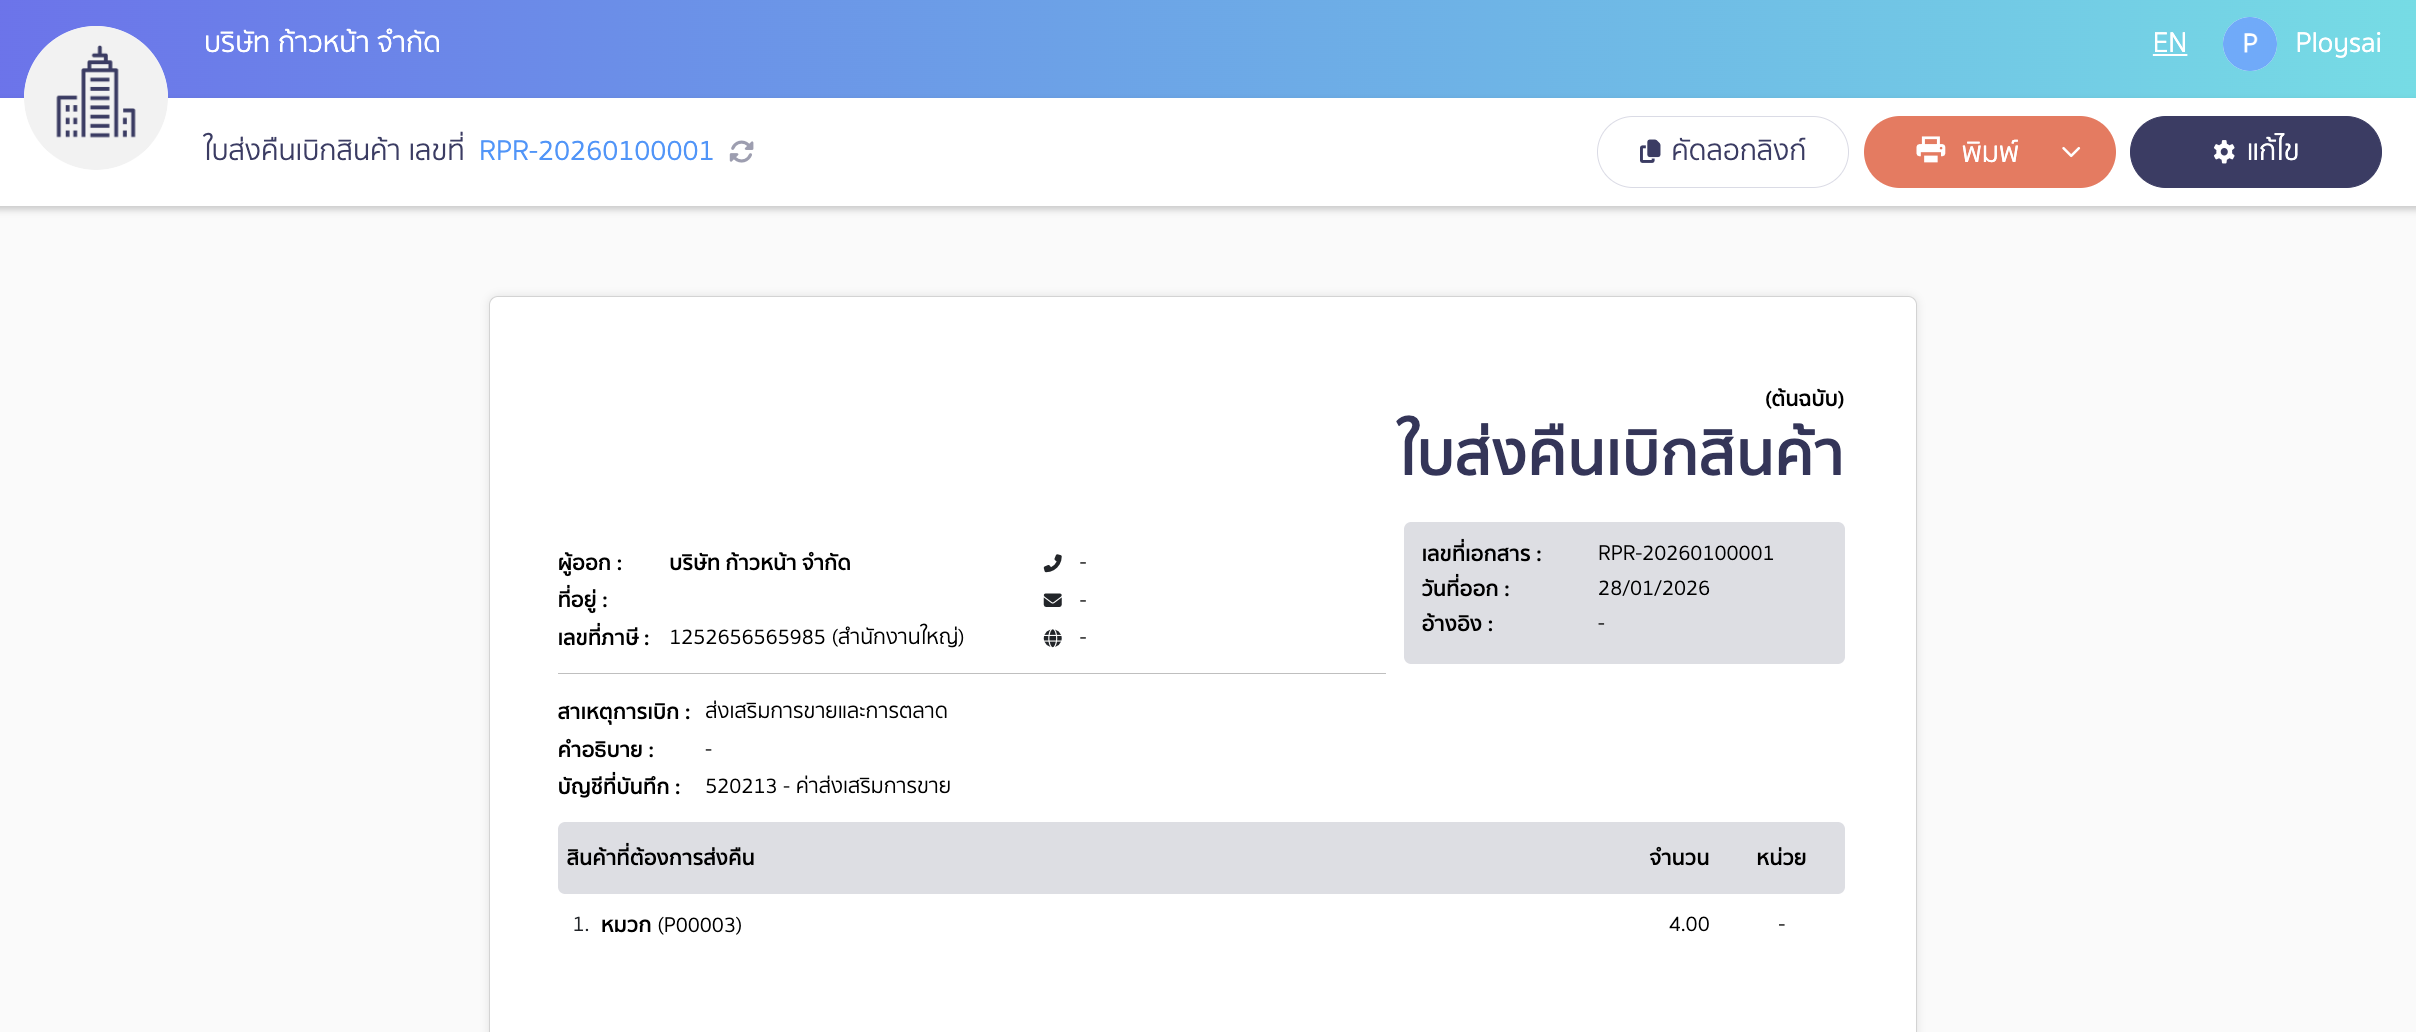Image resolution: width=2416 pixels, height=1032 pixels.
Task: Open document link RPR-20260100001
Action: click(597, 150)
